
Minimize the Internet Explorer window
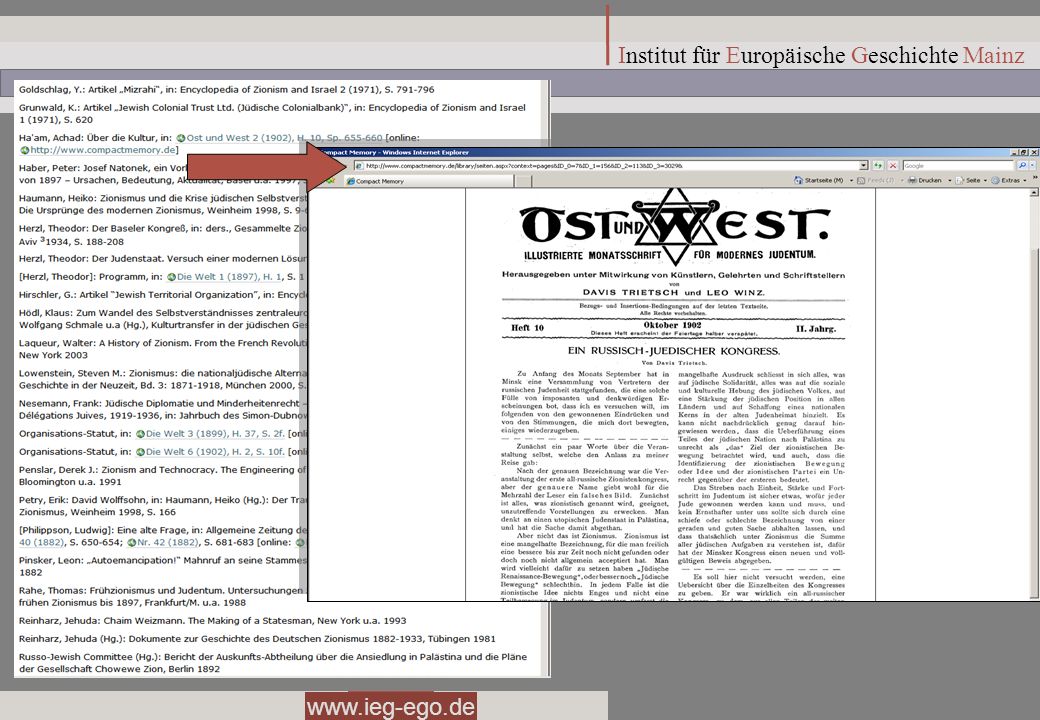(1014, 152)
